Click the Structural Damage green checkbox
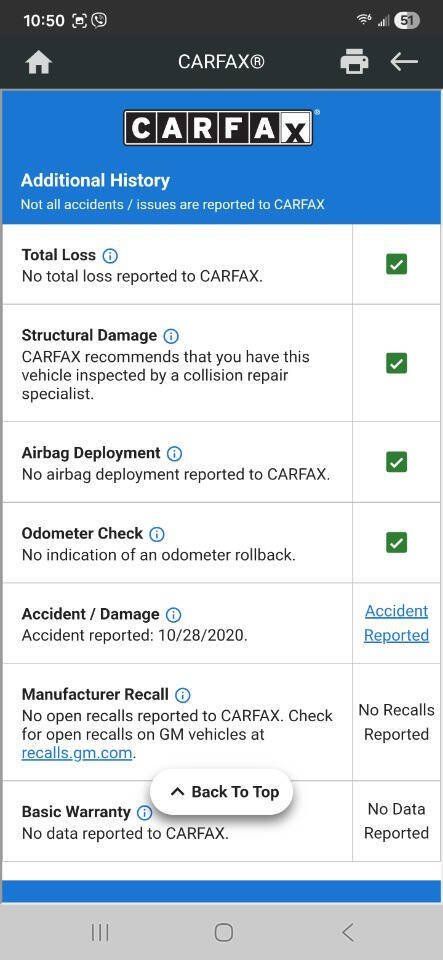The height and width of the screenshot is (960, 443). 396,364
